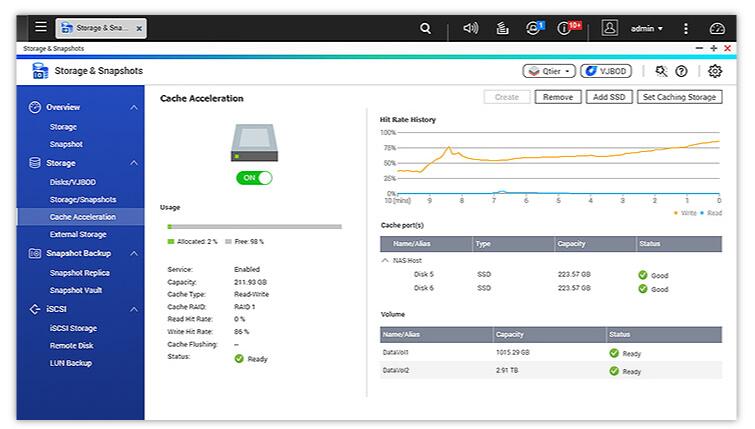Open the settings gear icon
Screen dimensions: 755x429
point(715,71)
